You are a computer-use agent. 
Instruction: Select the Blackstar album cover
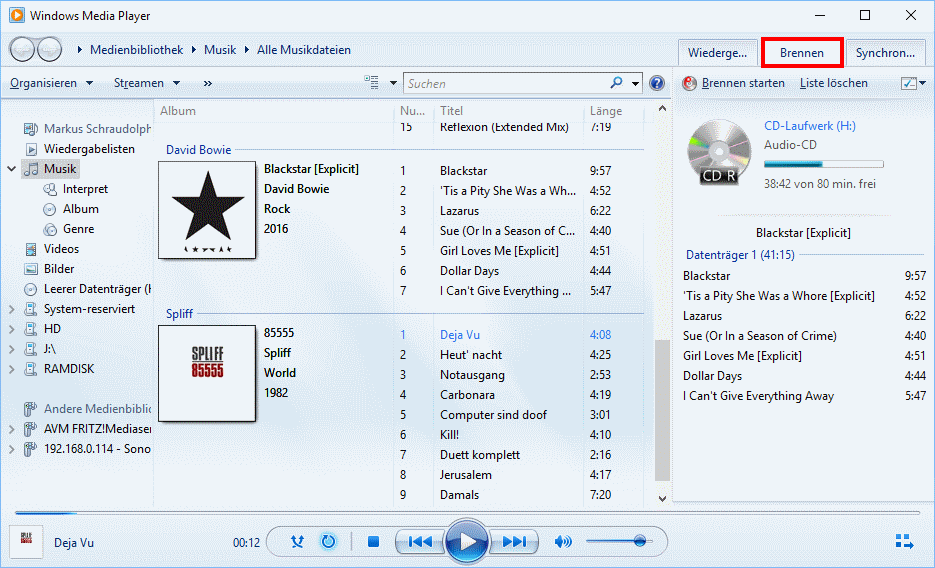[x=207, y=210]
